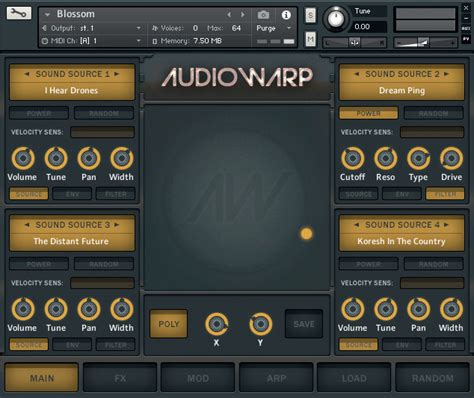Click the Y axis knob
This screenshot has width=474, height=398.
click(261, 324)
